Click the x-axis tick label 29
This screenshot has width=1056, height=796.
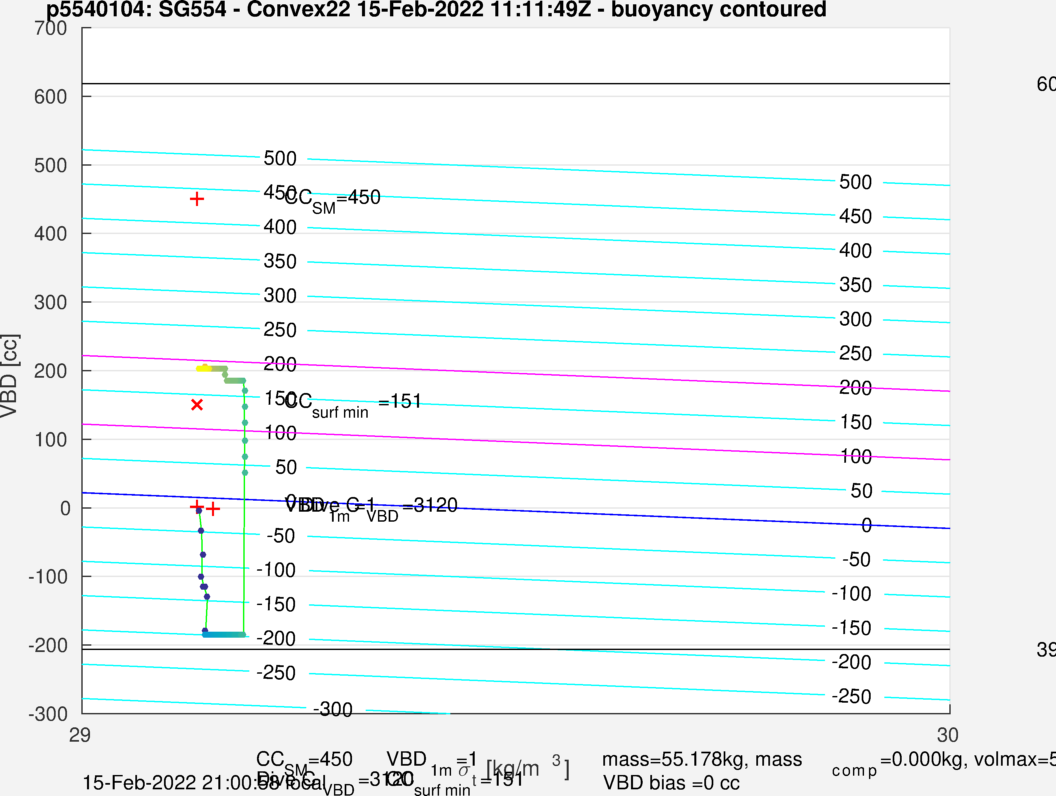tap(79, 735)
